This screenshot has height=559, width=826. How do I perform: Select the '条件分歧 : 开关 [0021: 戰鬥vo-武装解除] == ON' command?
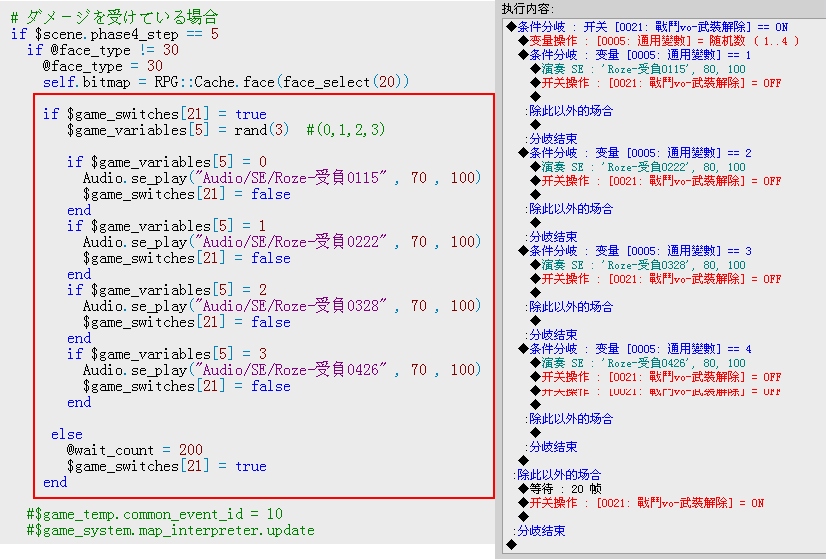pyautogui.click(x=647, y=27)
